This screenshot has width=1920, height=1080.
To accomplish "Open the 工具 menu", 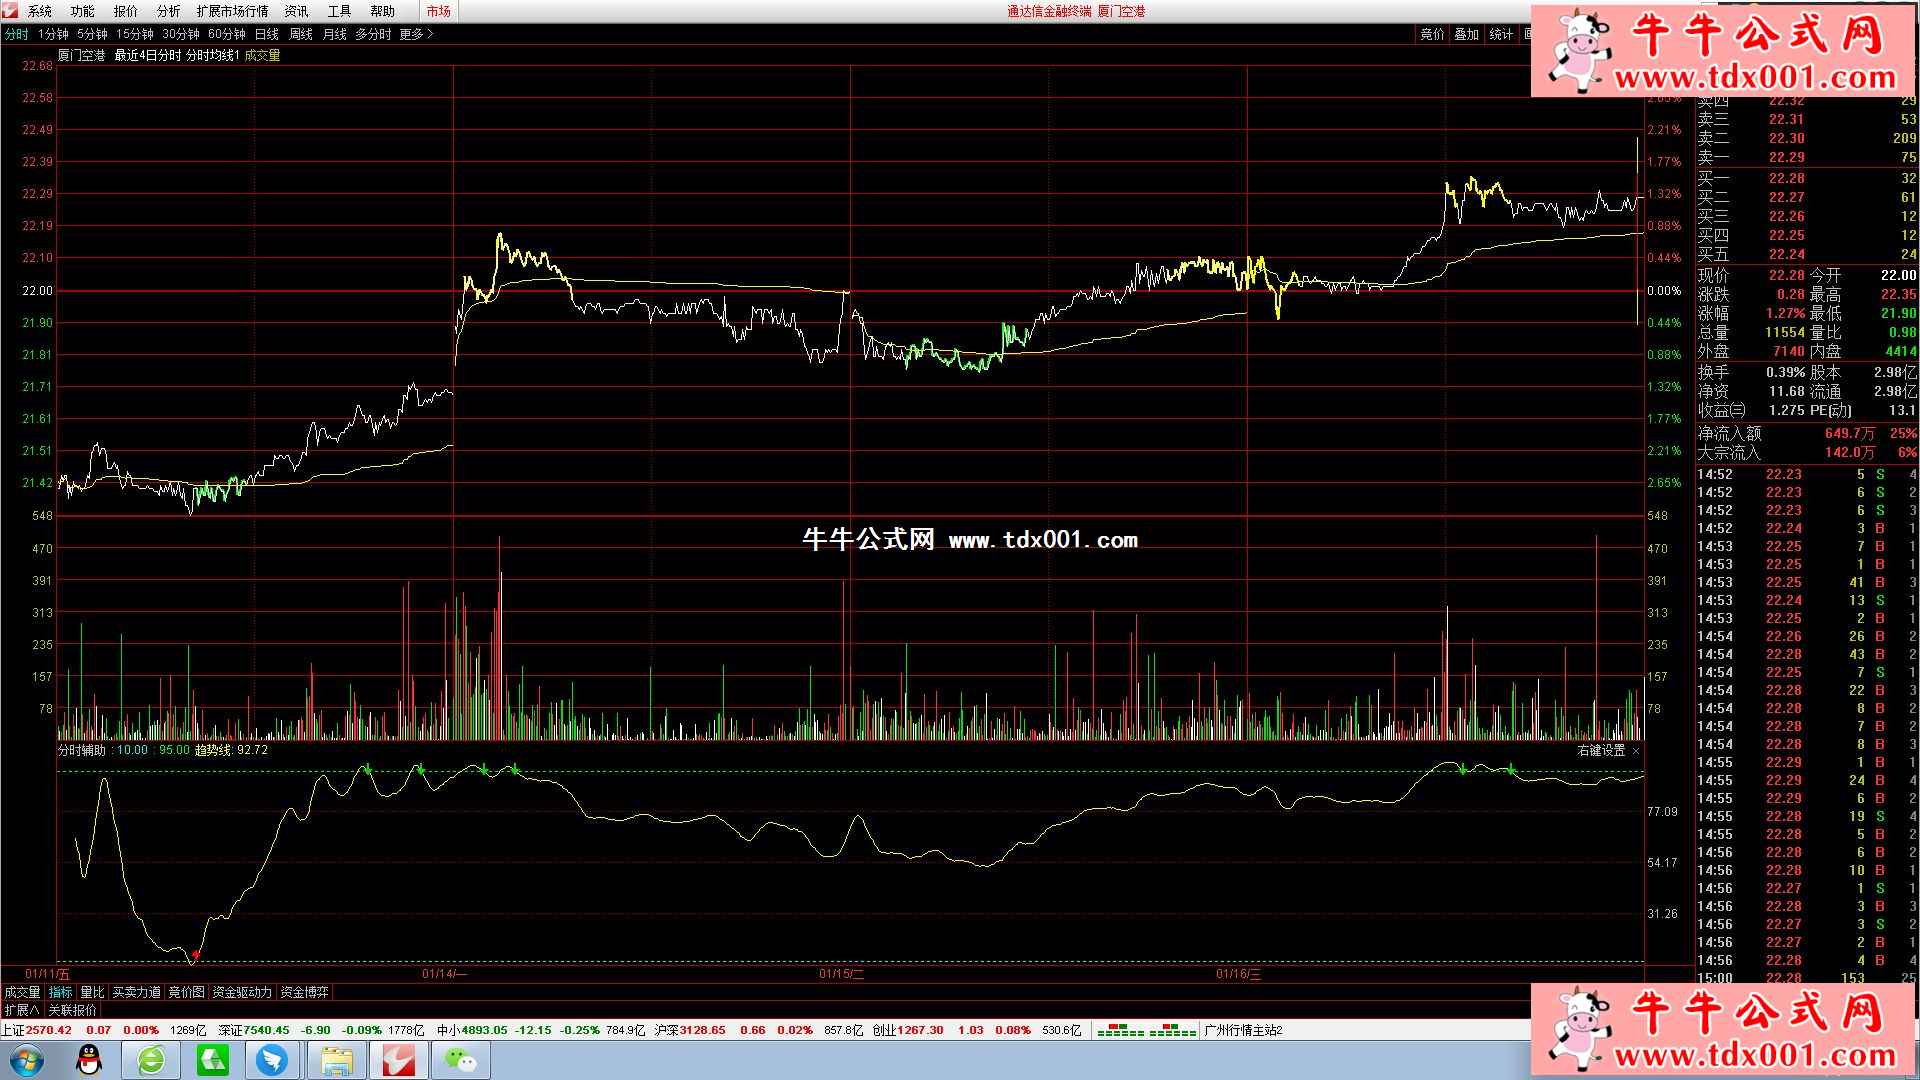I will point(339,11).
